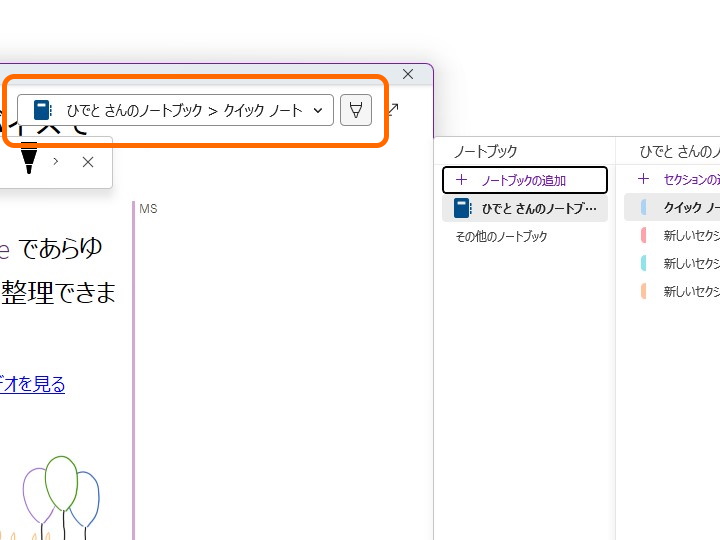Screen dimensions: 720x540
Task: Select the black pen tool in floating toolbar
Action: (x=29, y=158)
